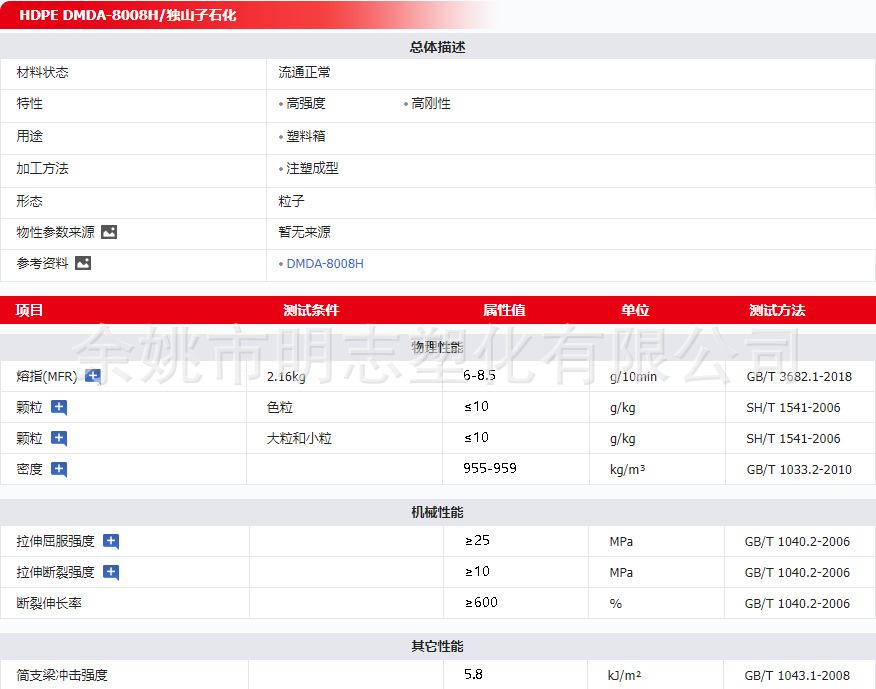Click the 高刚性 feature

[x=431, y=103]
